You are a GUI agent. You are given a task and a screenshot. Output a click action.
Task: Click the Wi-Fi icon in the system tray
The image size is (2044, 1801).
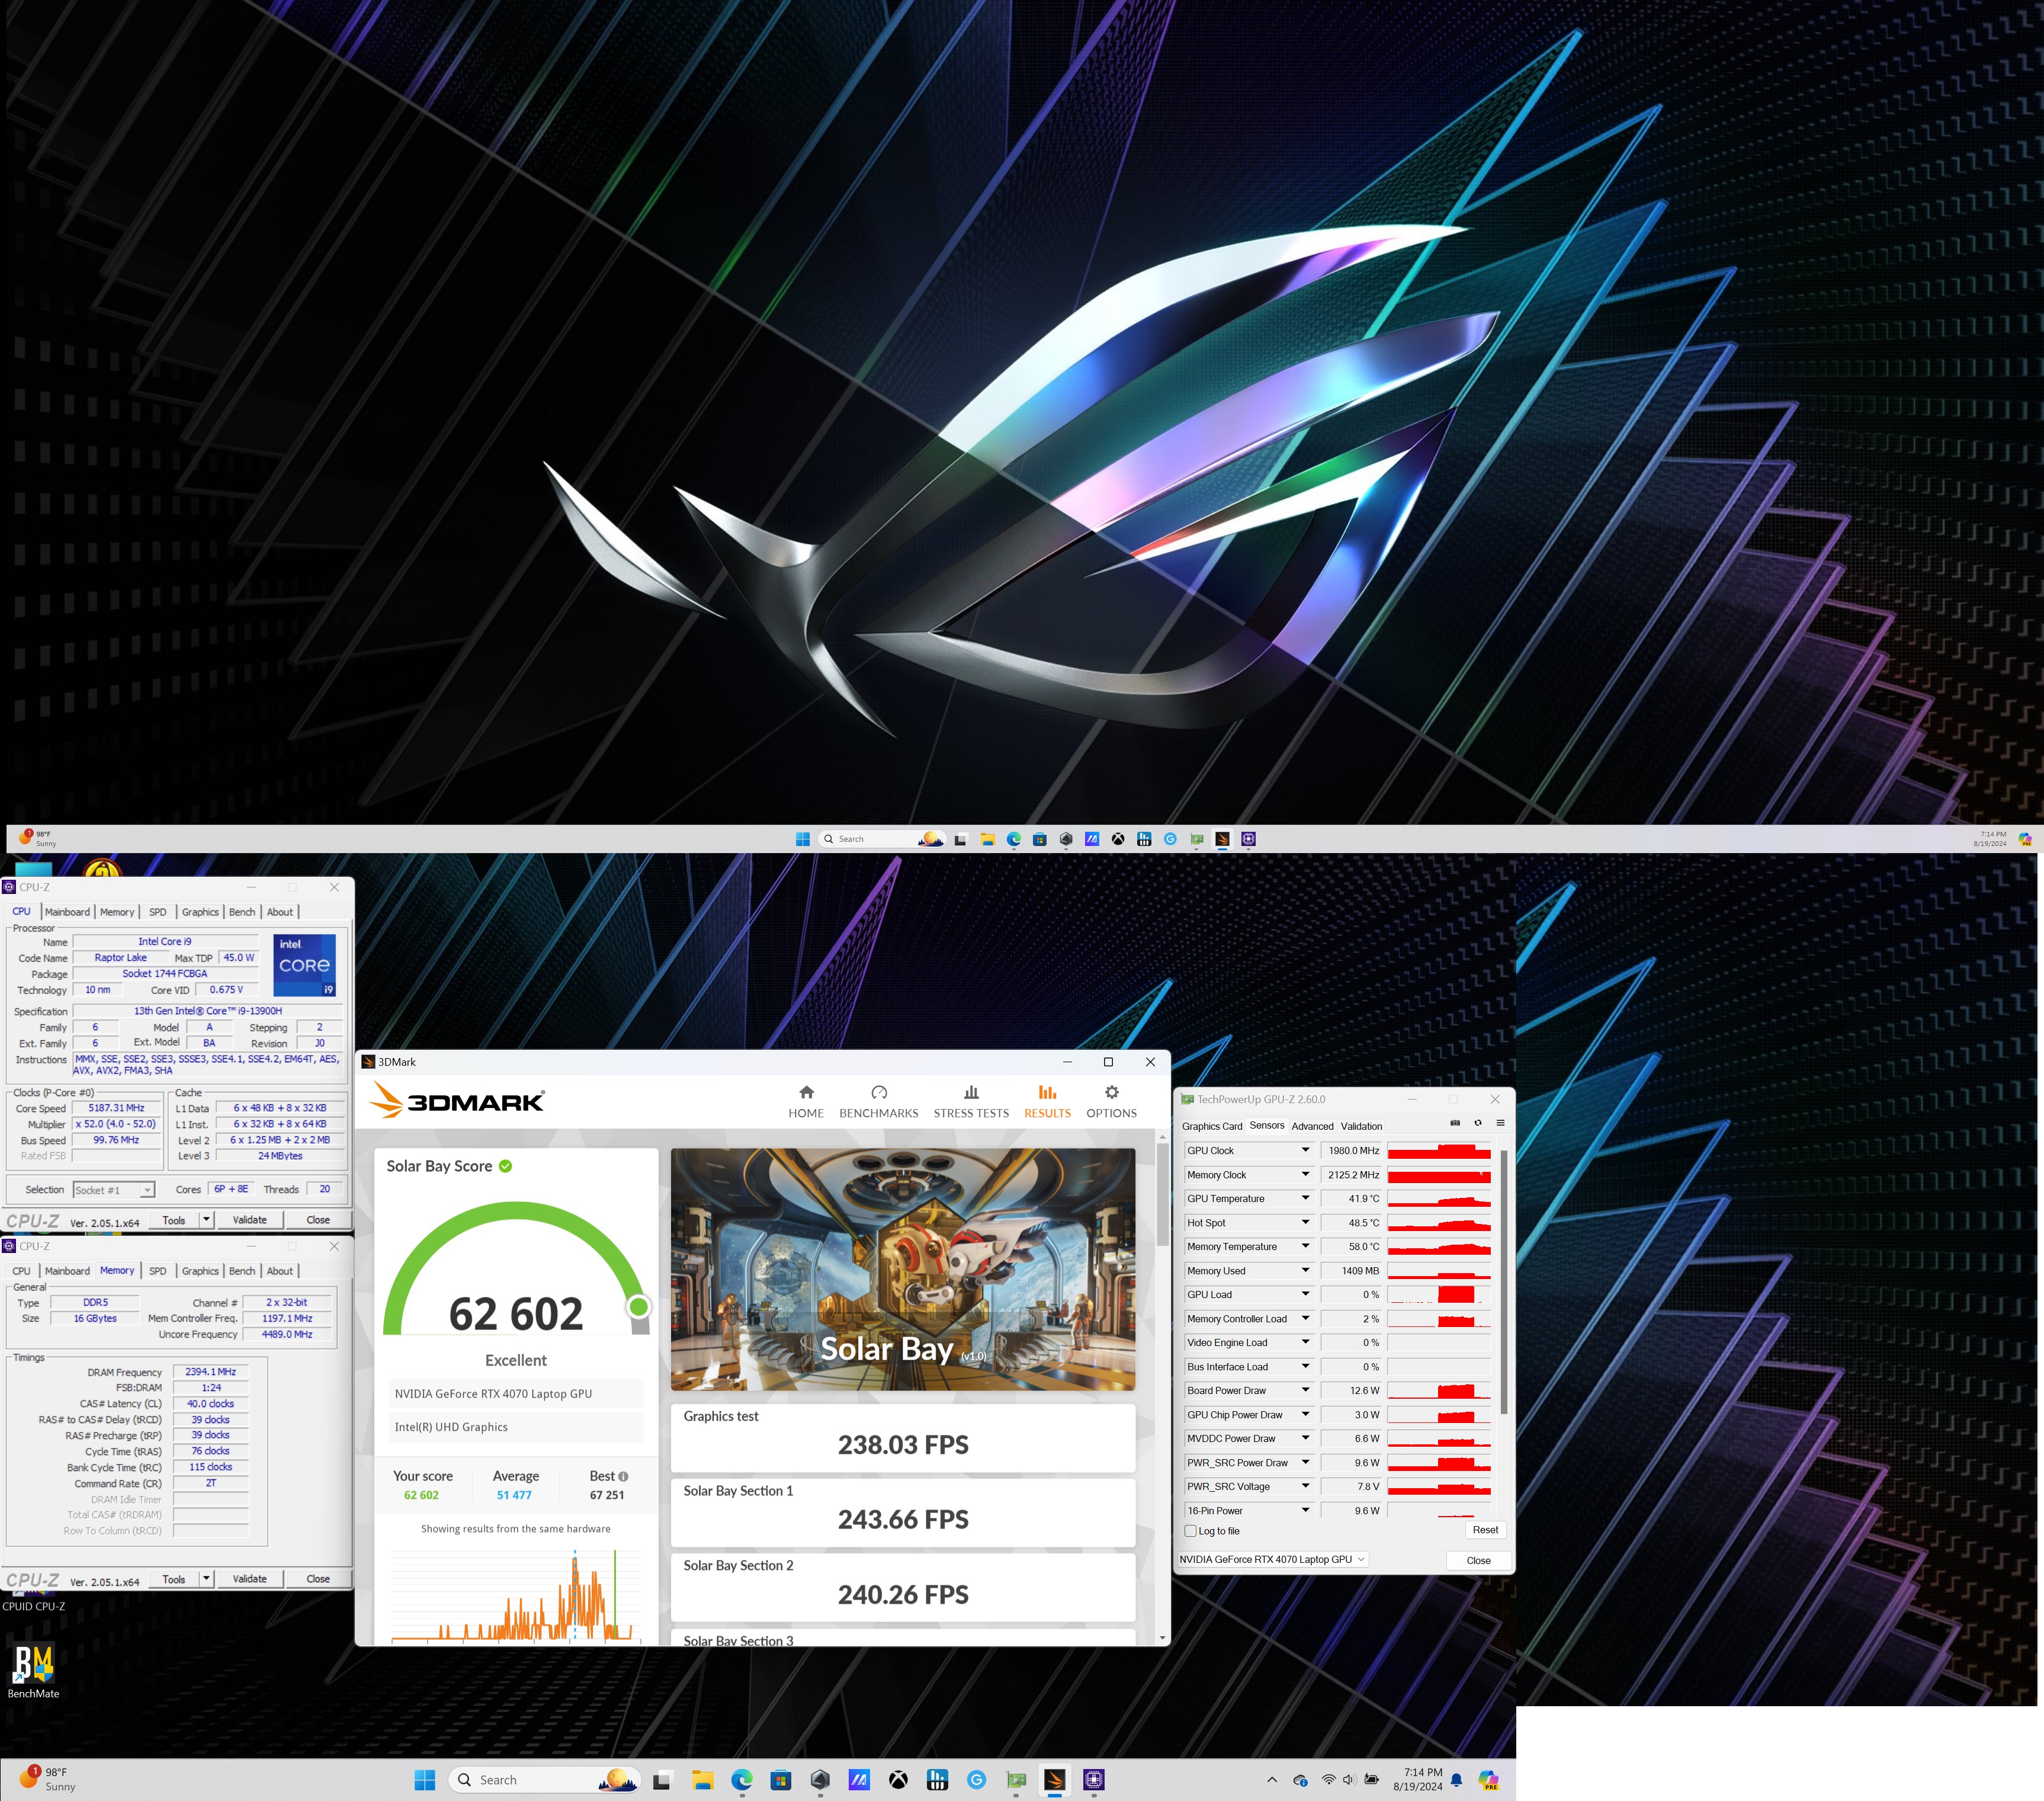[x=1328, y=1780]
